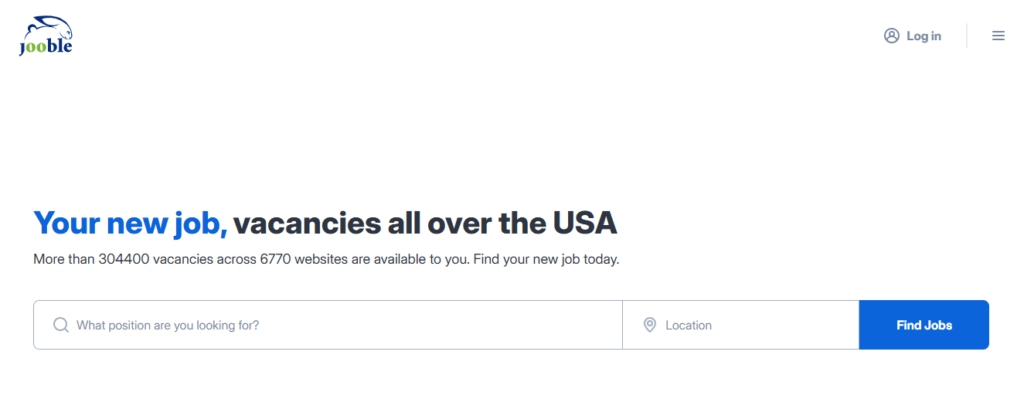1024x413 pixels.
Task: Click the divider line beside Log in
Action: 967,36
